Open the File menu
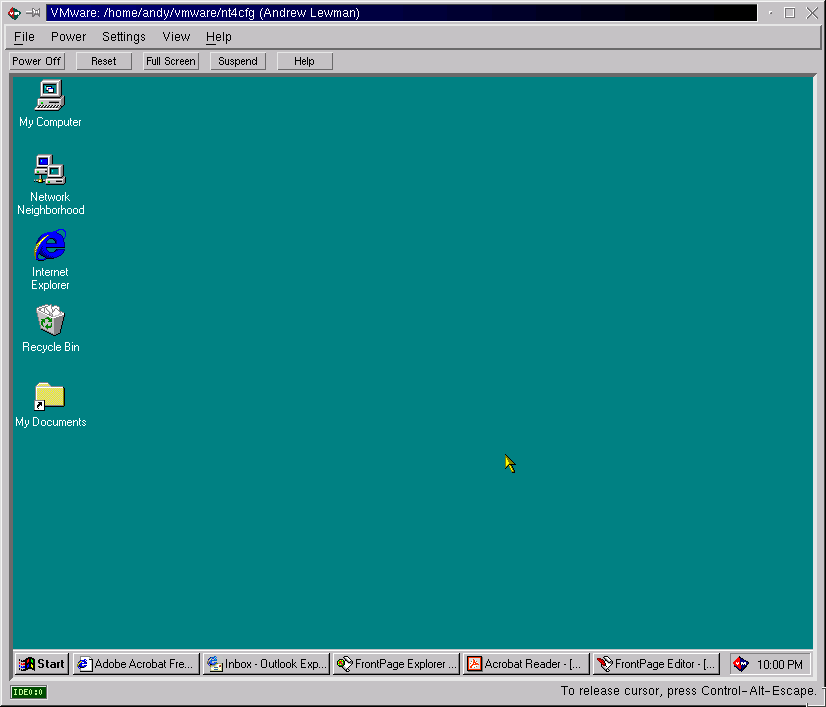The image size is (826, 707). [x=24, y=37]
